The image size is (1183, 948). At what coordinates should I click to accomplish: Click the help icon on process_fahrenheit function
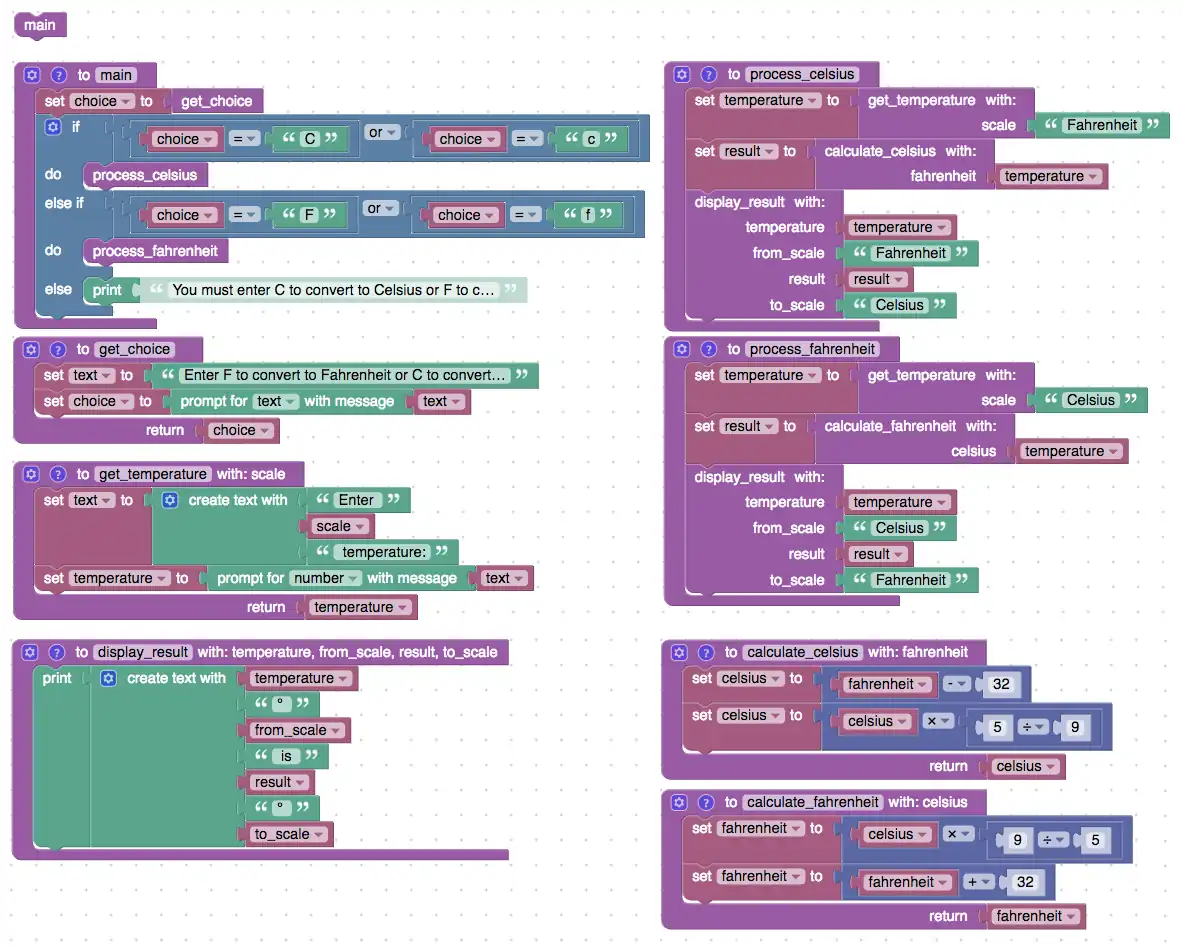coord(708,349)
